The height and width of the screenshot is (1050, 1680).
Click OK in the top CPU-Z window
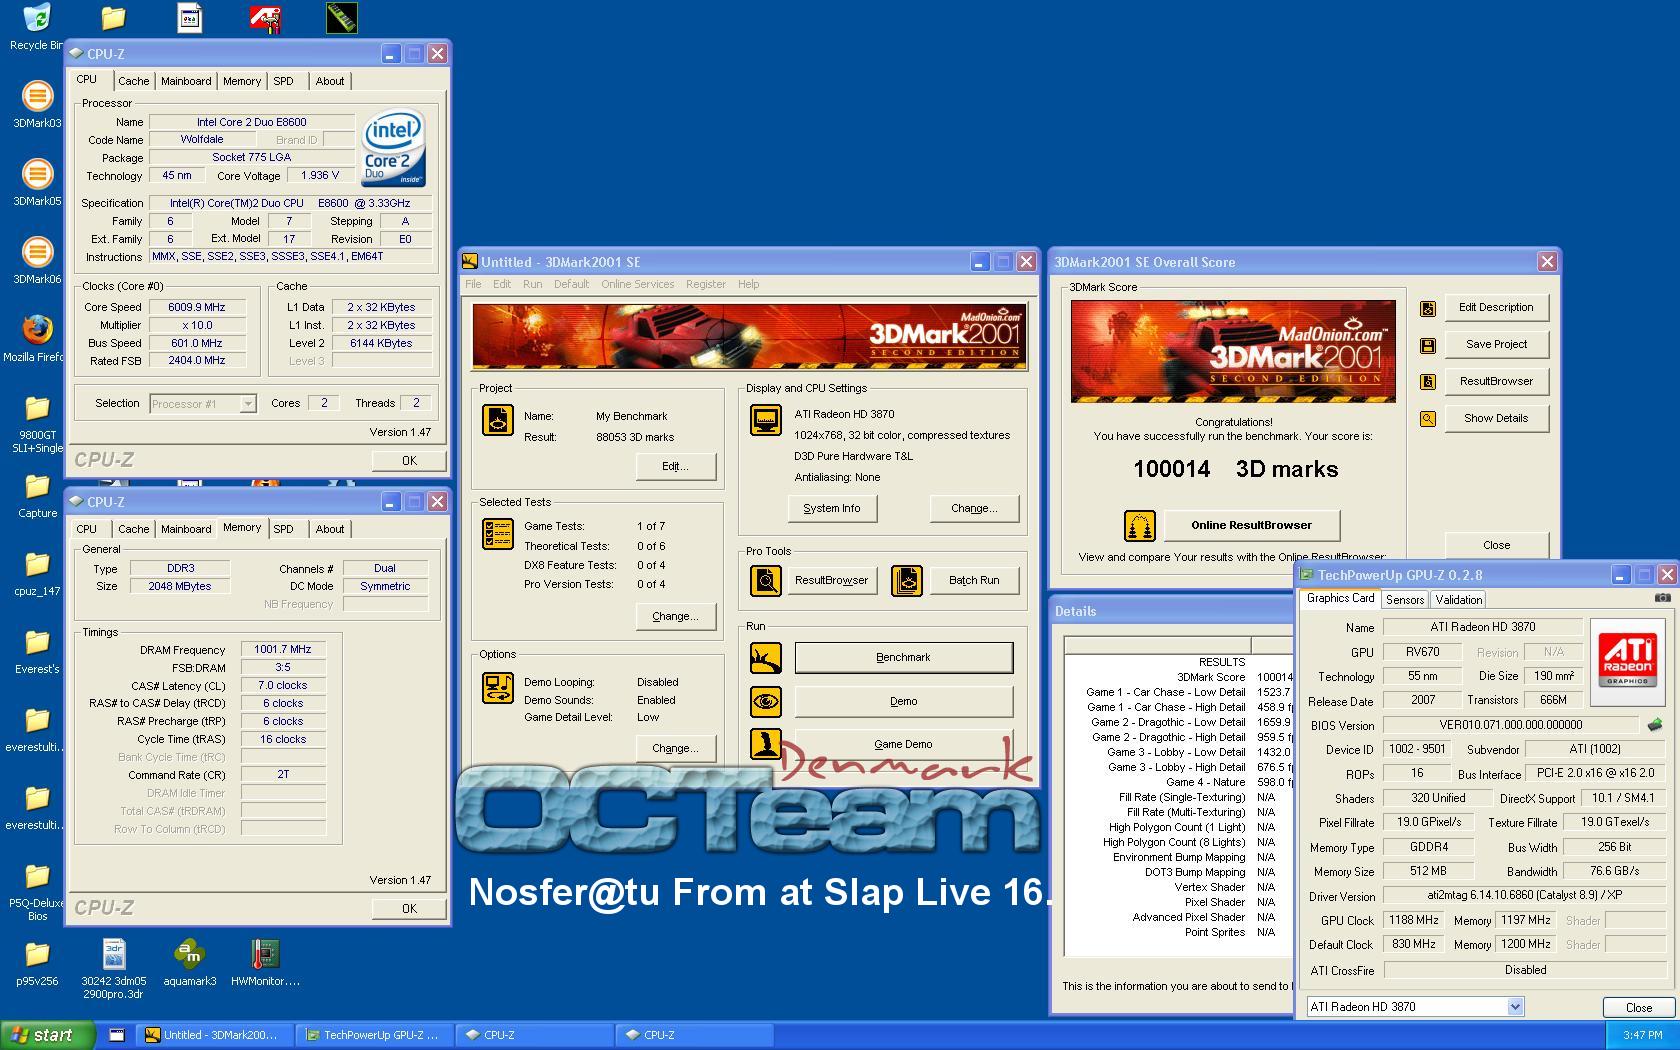tap(409, 460)
